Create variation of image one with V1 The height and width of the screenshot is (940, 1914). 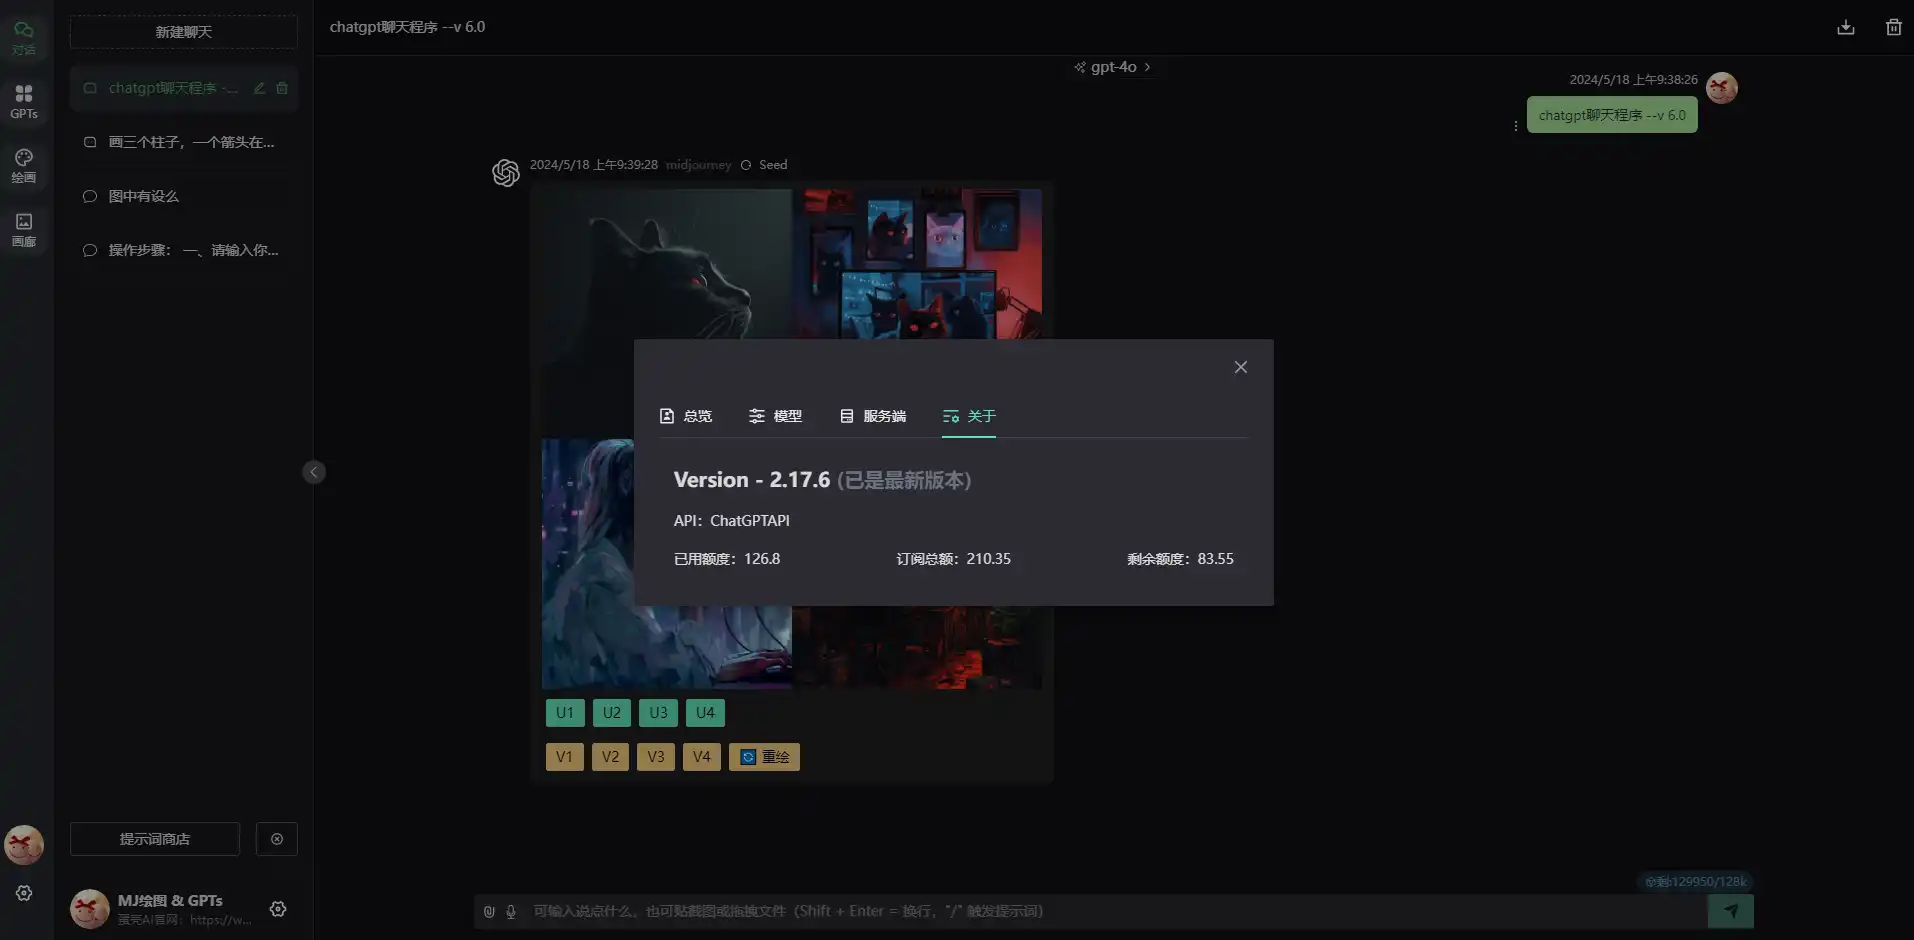coord(565,757)
